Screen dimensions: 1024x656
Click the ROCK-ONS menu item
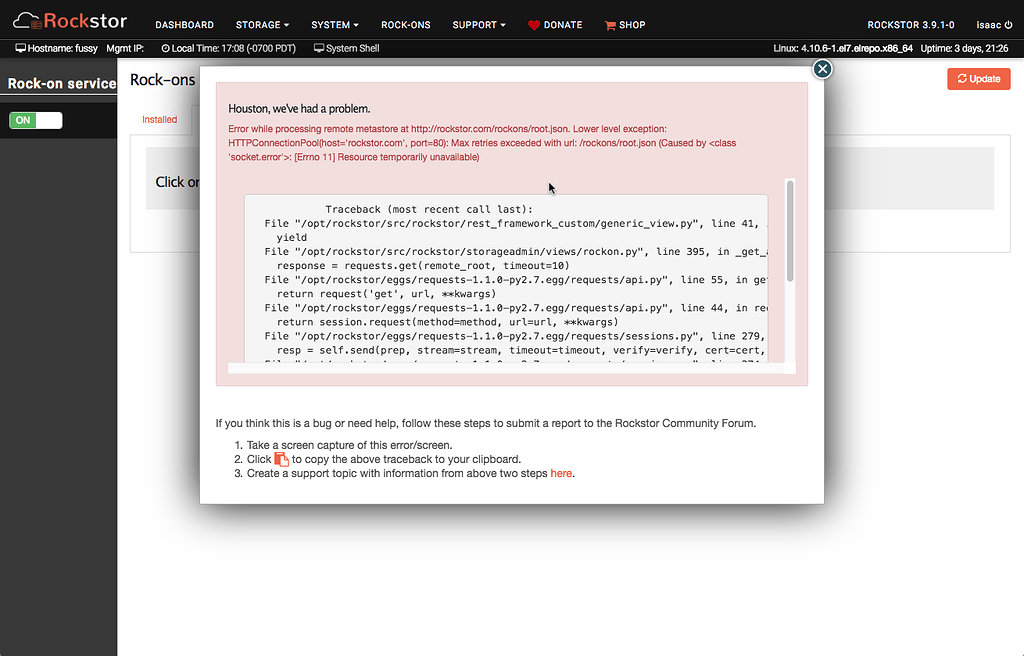405,25
